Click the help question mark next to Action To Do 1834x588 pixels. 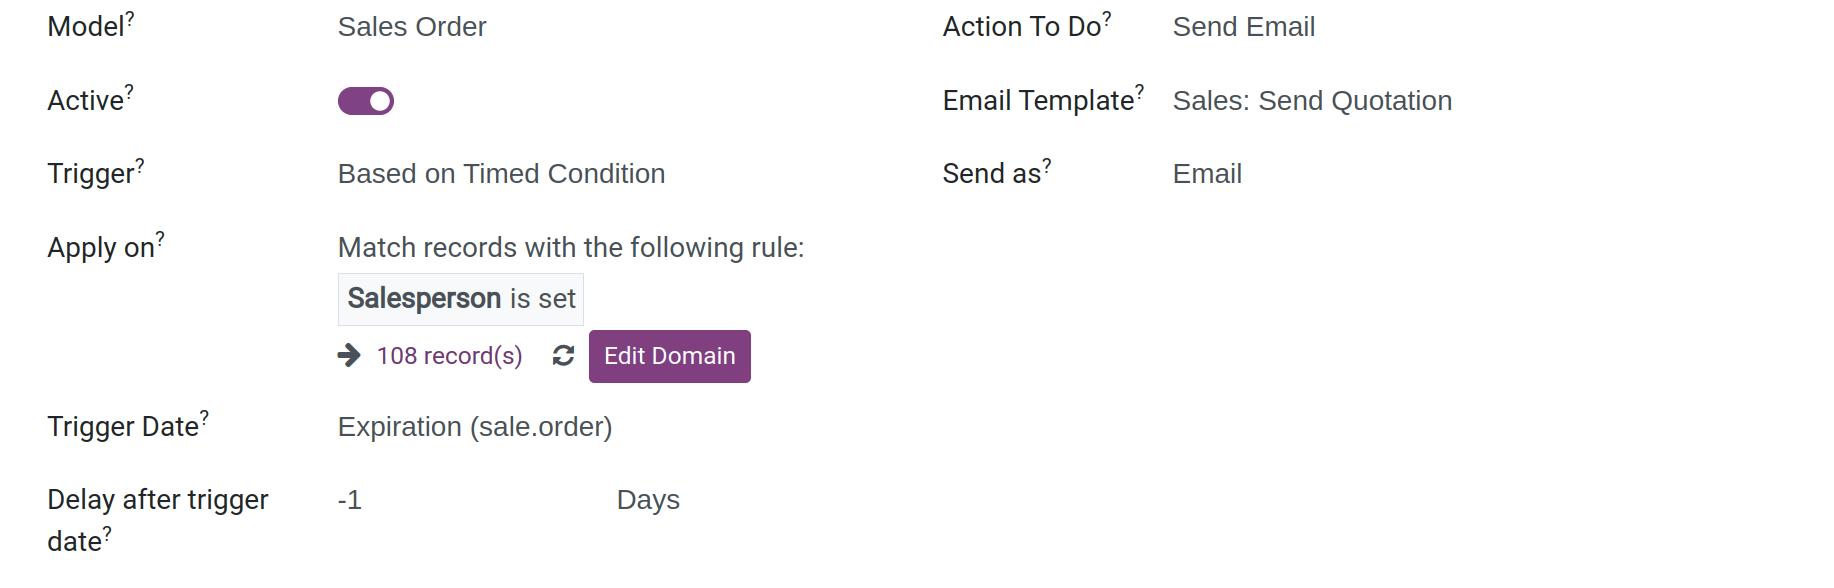tap(1107, 19)
